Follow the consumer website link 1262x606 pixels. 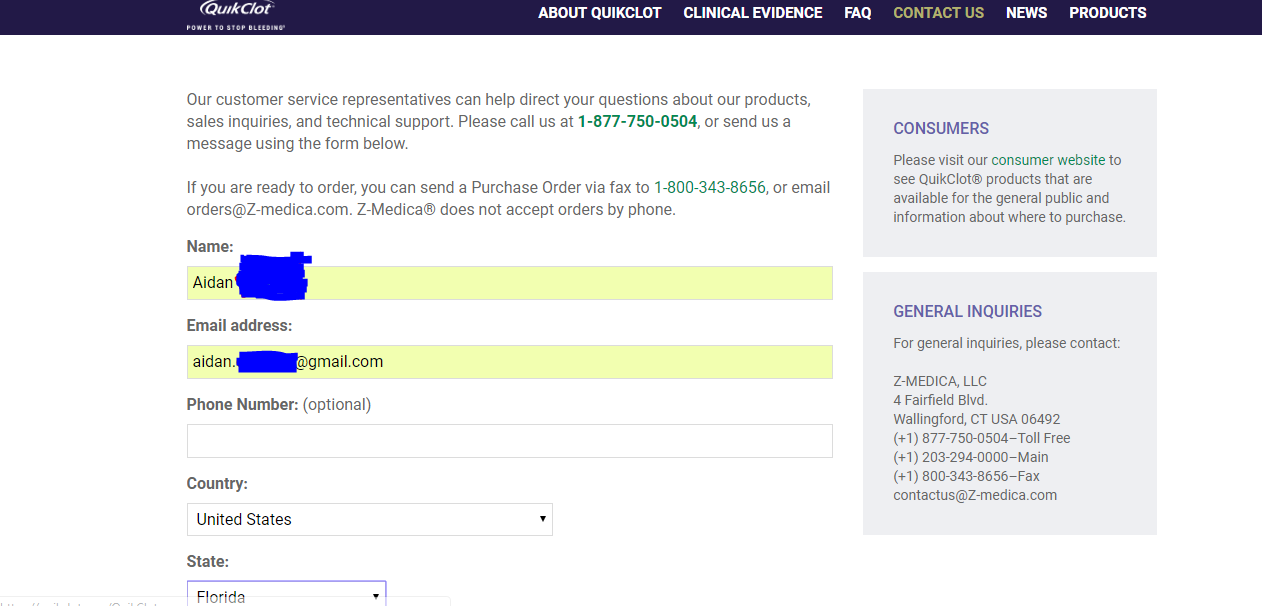coord(1048,160)
